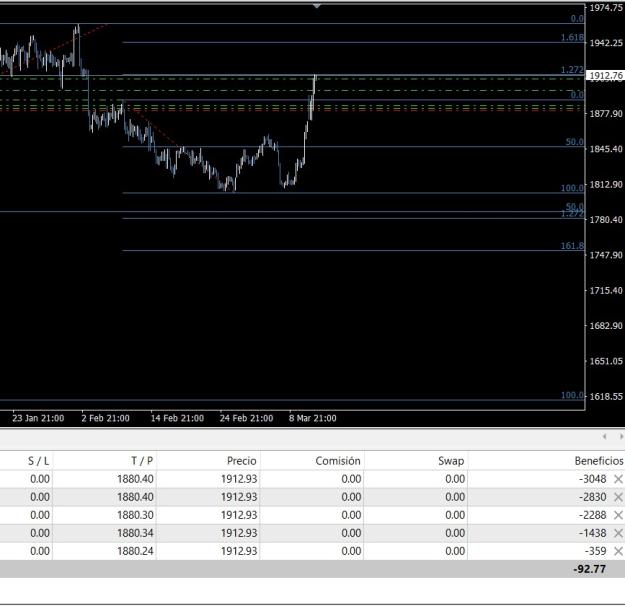Click the 1651.05 price scale label
625x606 pixels.
point(606,361)
